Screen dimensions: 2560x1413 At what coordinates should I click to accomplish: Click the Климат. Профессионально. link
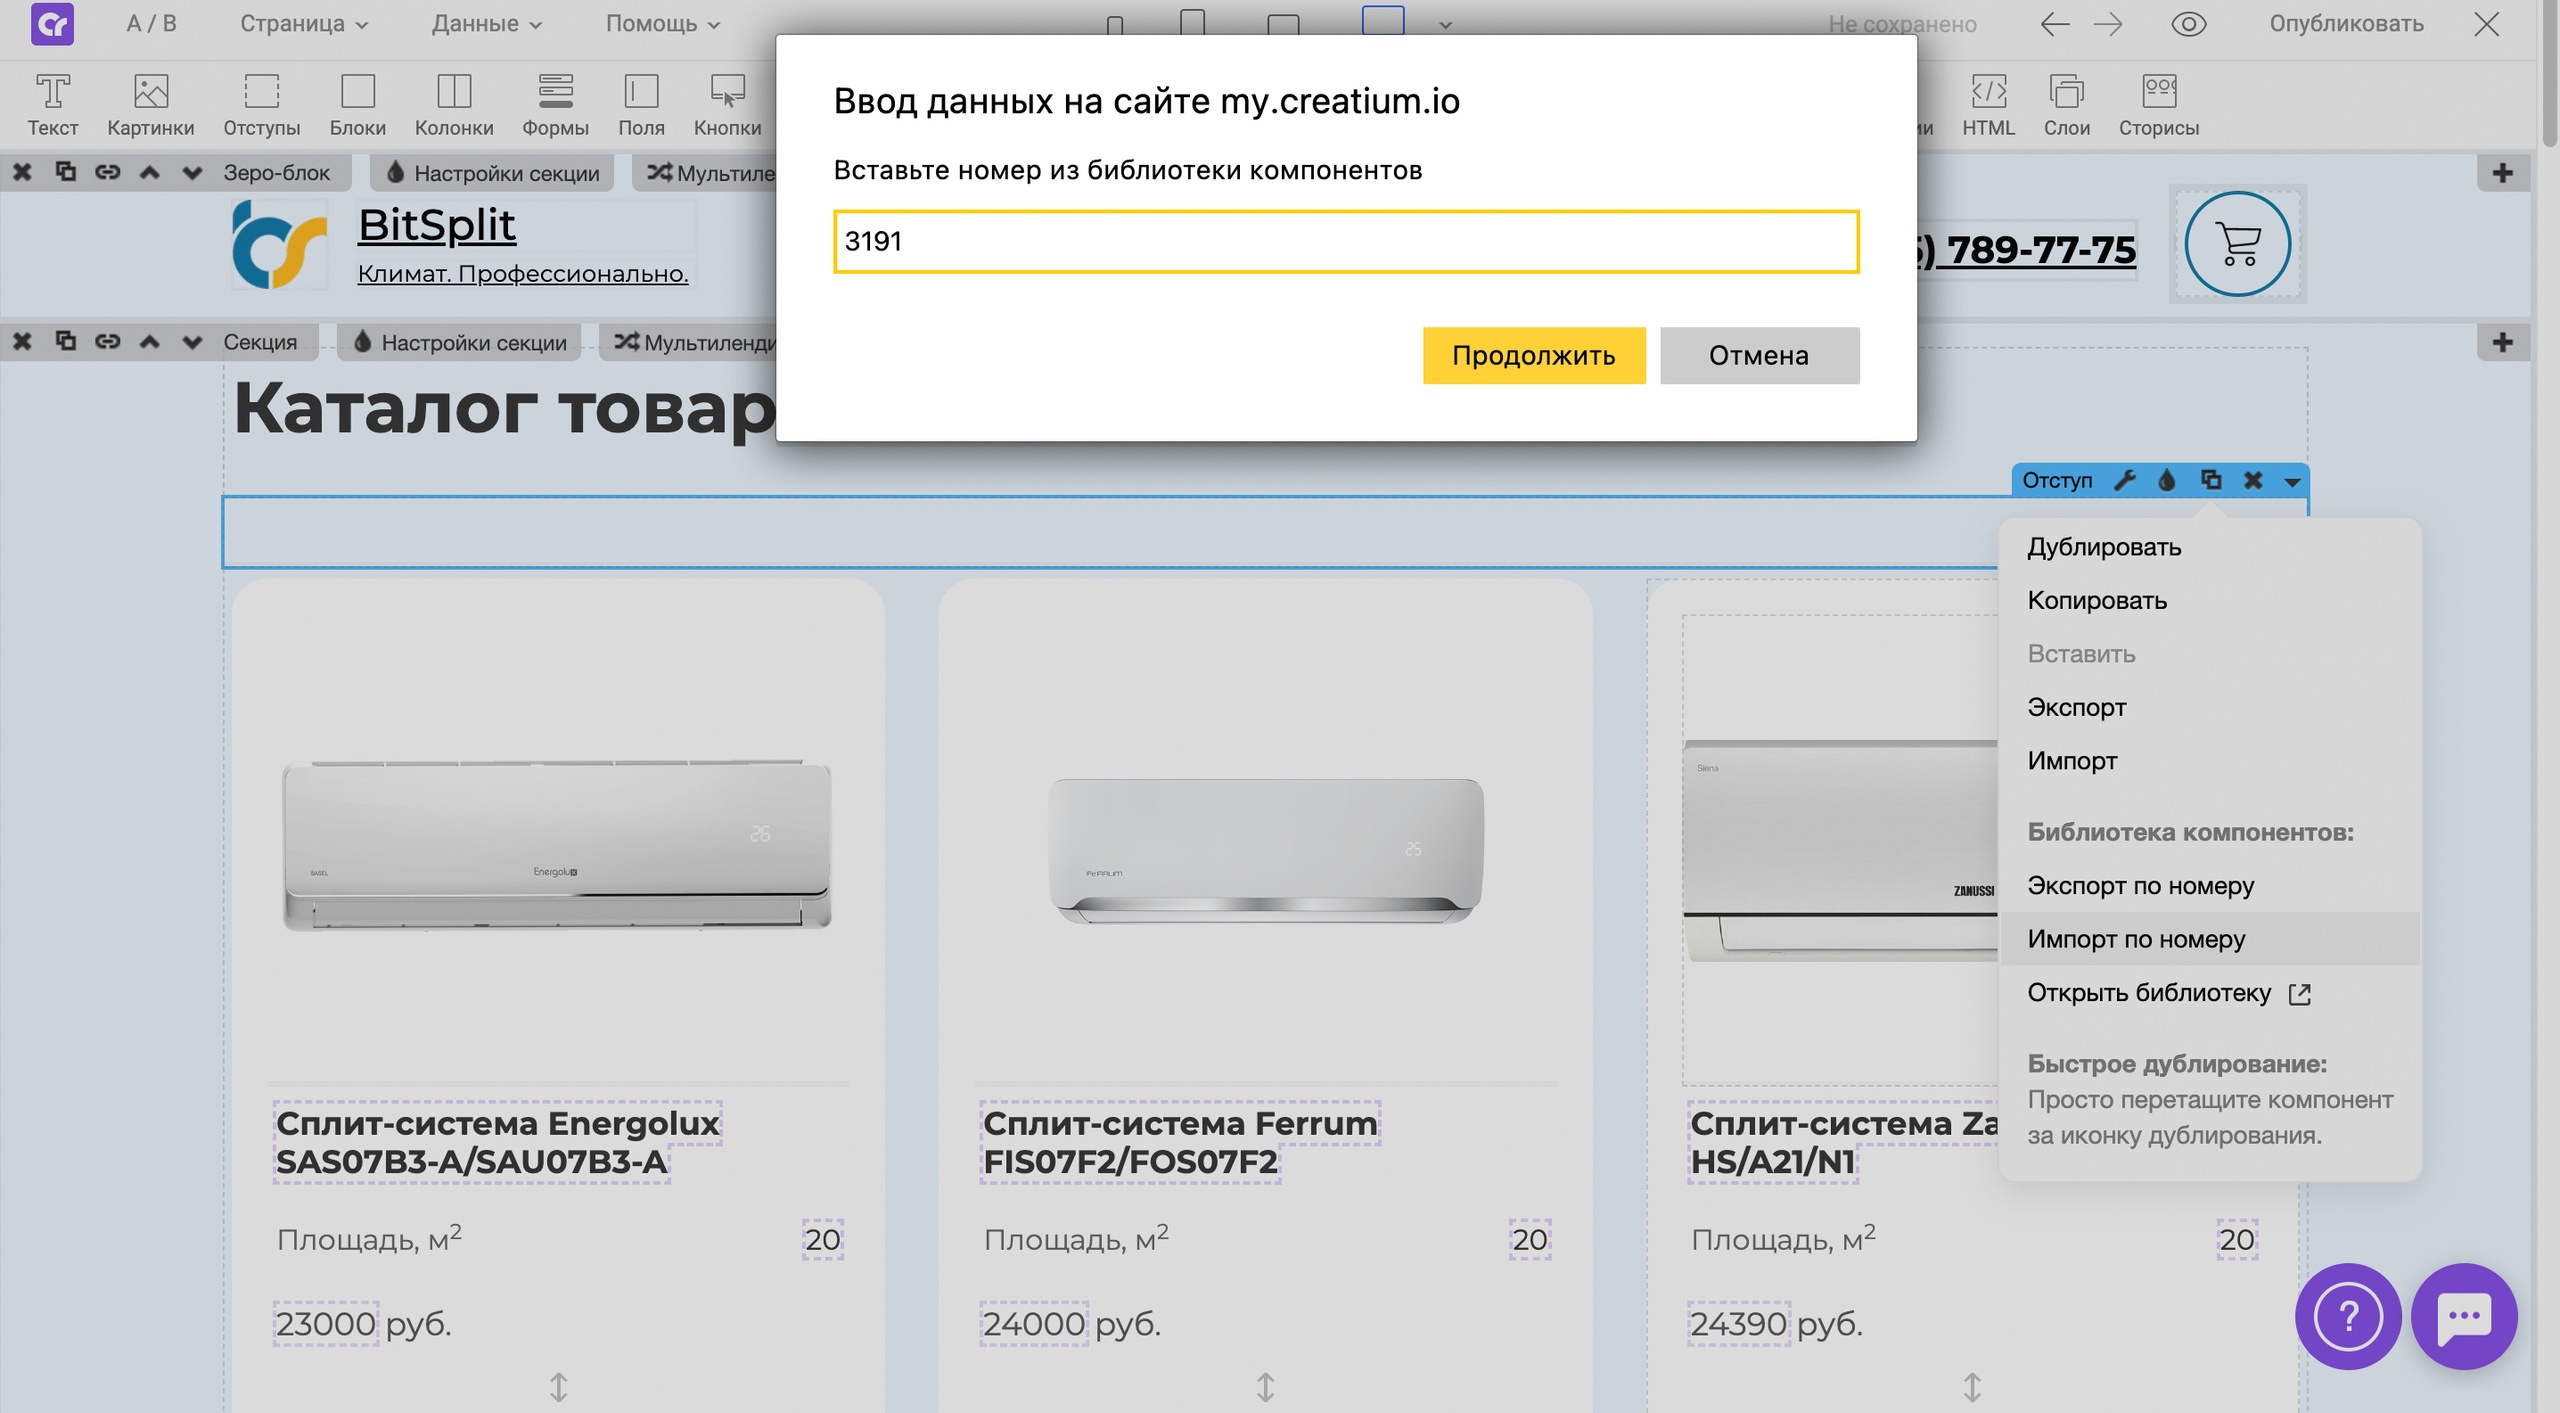(523, 273)
